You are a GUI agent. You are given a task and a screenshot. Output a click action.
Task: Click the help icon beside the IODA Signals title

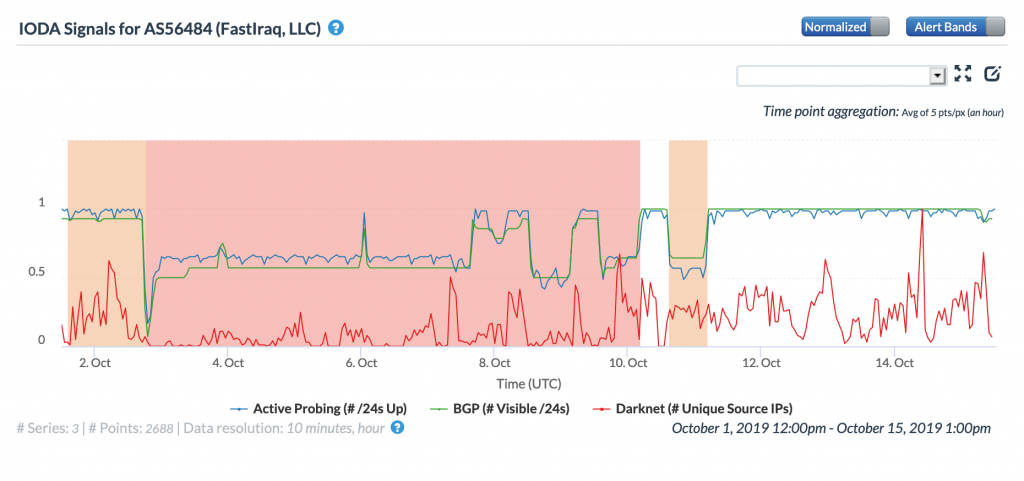tap(336, 28)
